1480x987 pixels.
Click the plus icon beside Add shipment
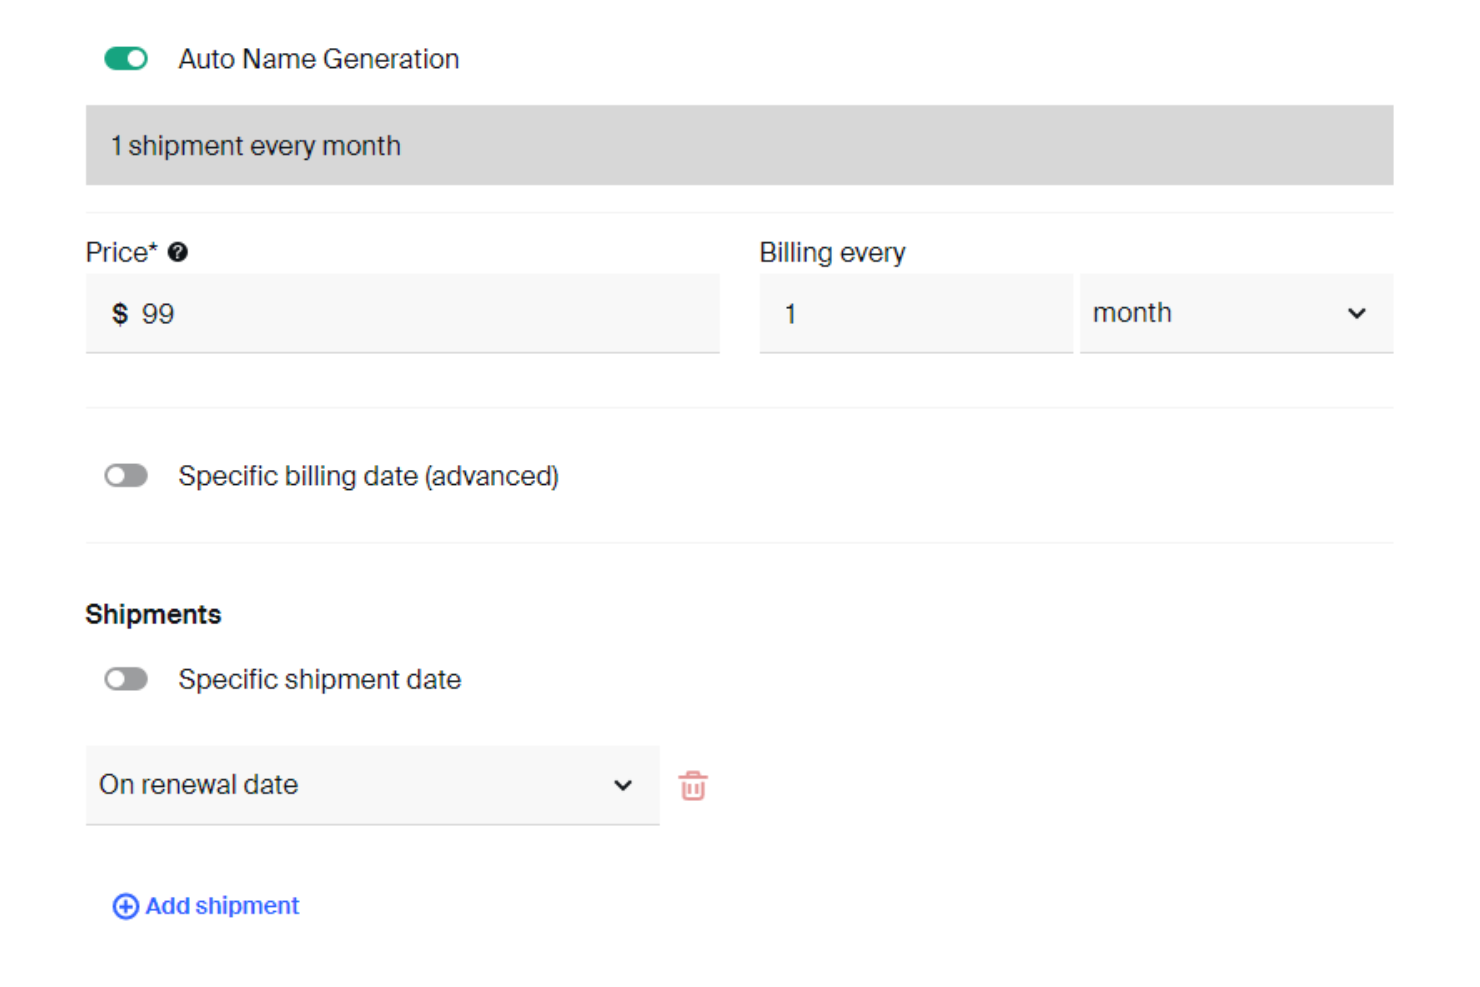pos(124,906)
